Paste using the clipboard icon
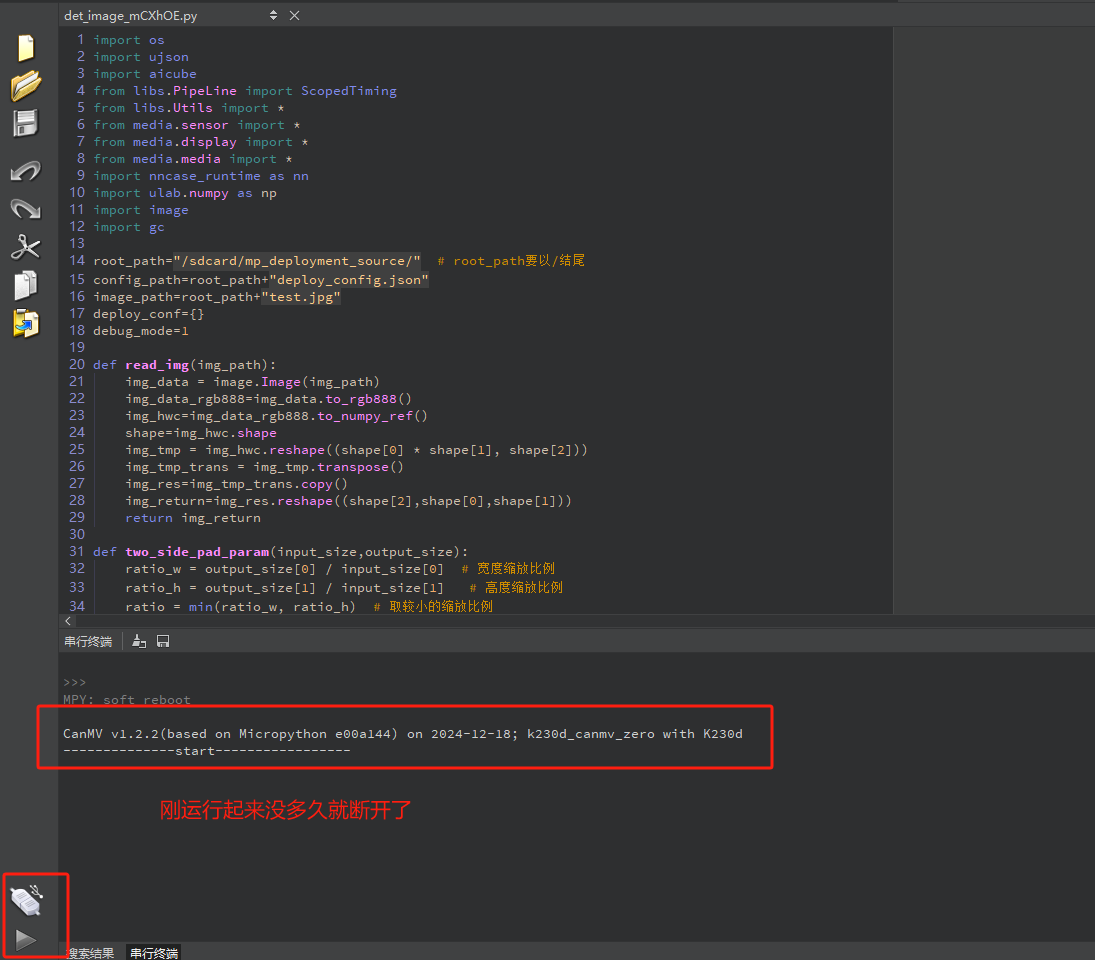Image resolution: width=1095 pixels, height=960 pixels. click(x=25, y=323)
